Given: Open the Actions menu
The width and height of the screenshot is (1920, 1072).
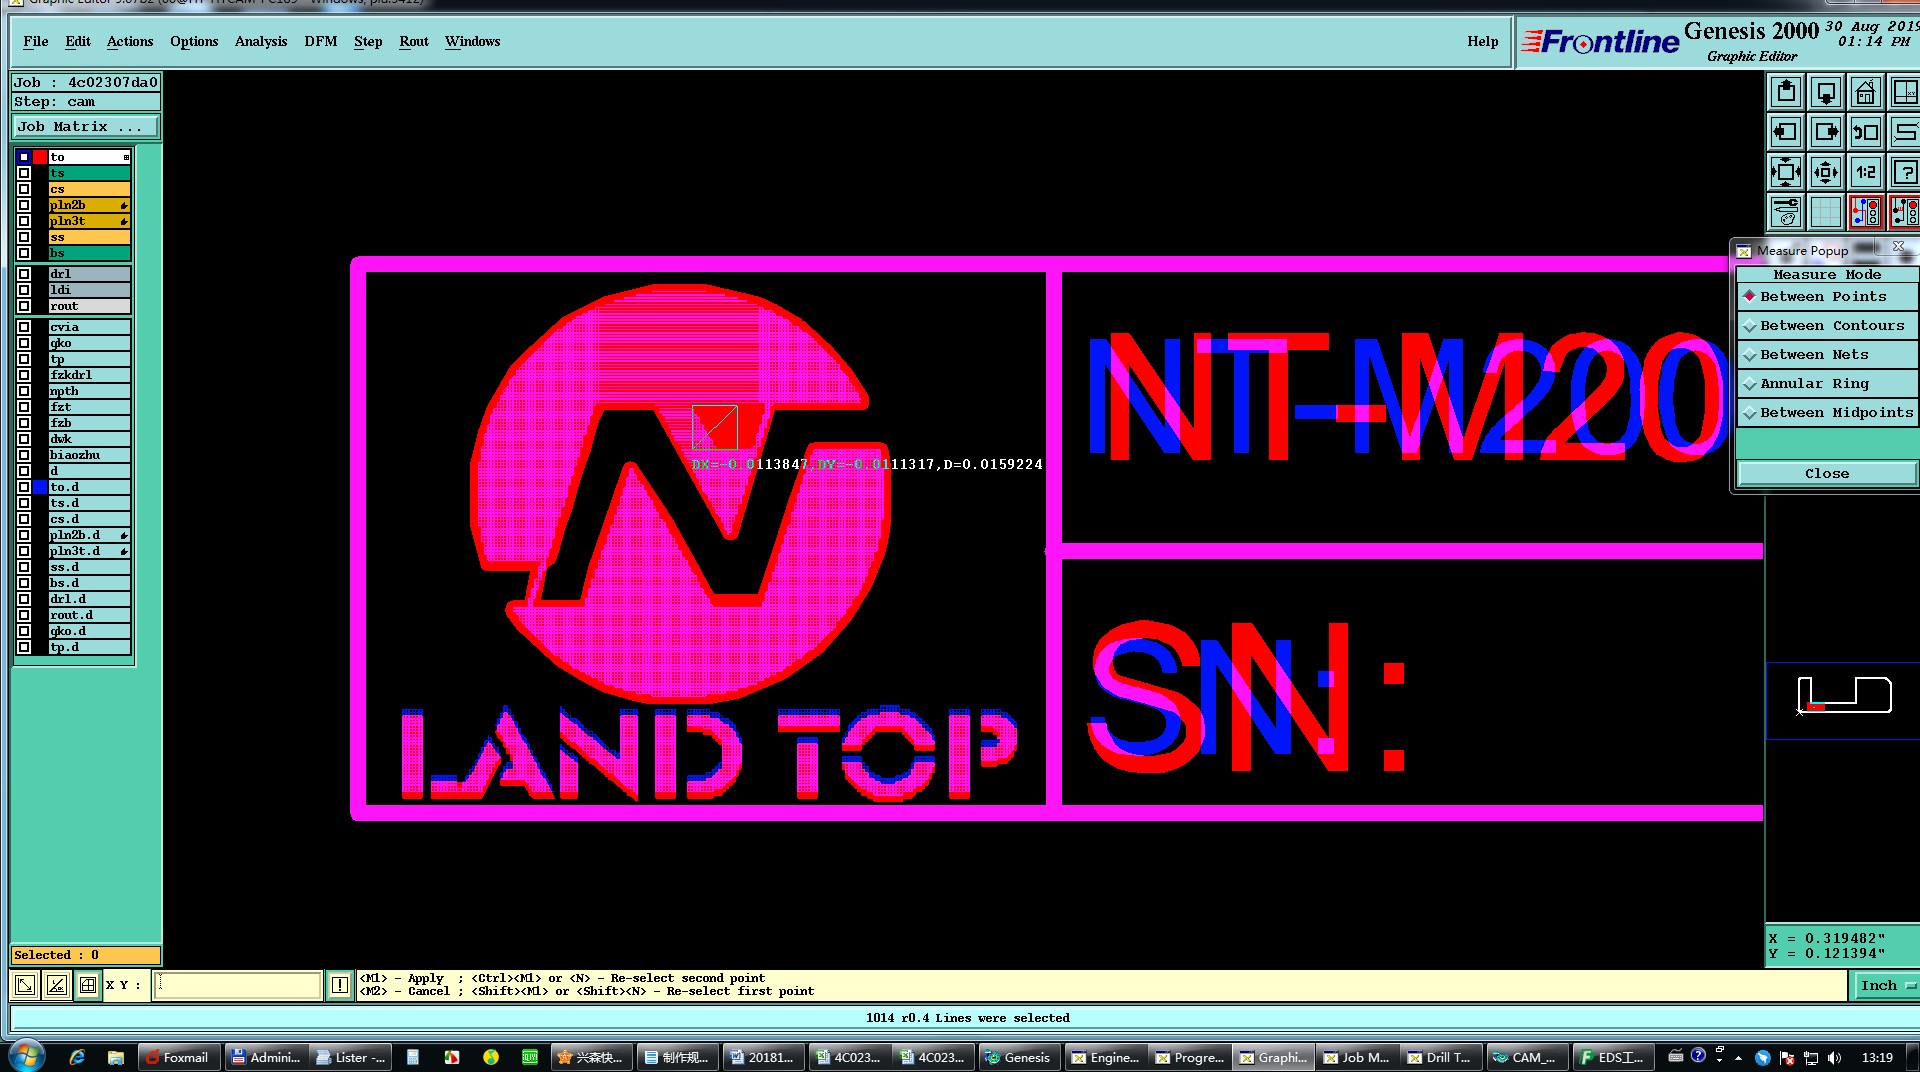Looking at the screenshot, I should click(x=130, y=41).
